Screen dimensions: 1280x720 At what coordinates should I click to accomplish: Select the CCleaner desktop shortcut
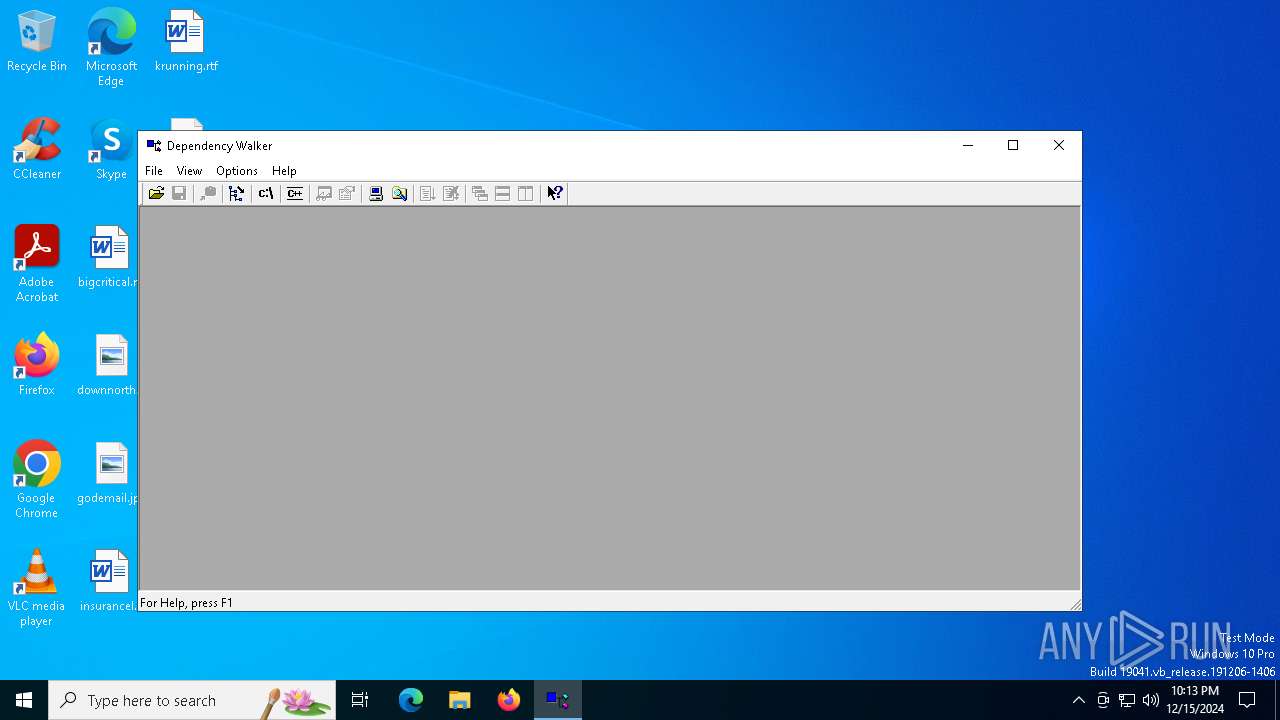pos(37,149)
